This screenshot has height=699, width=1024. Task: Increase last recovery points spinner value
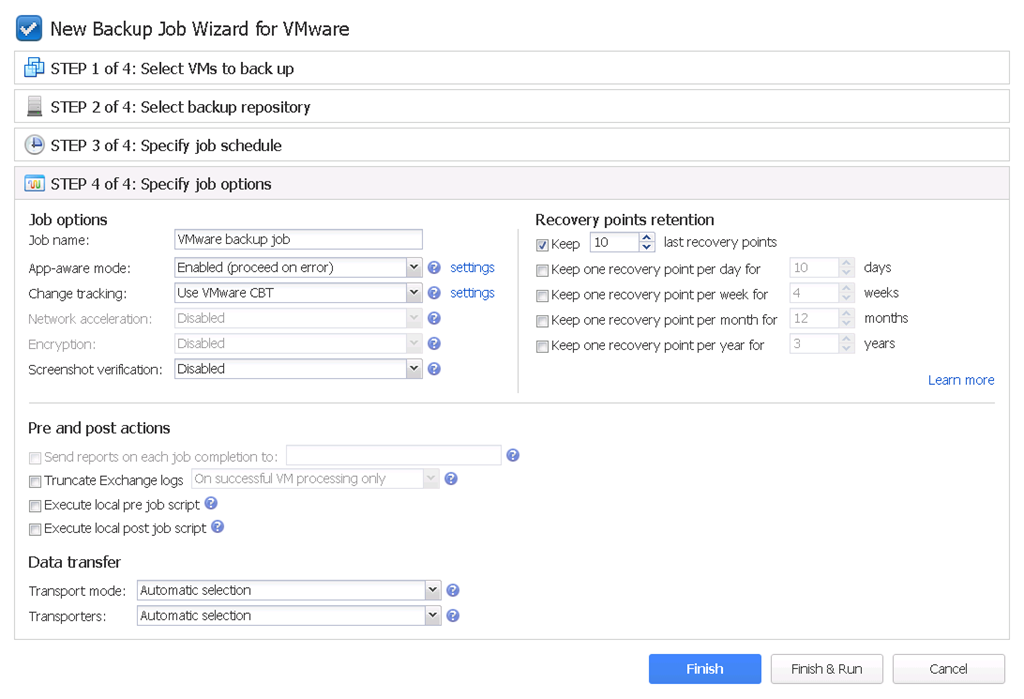(647, 238)
